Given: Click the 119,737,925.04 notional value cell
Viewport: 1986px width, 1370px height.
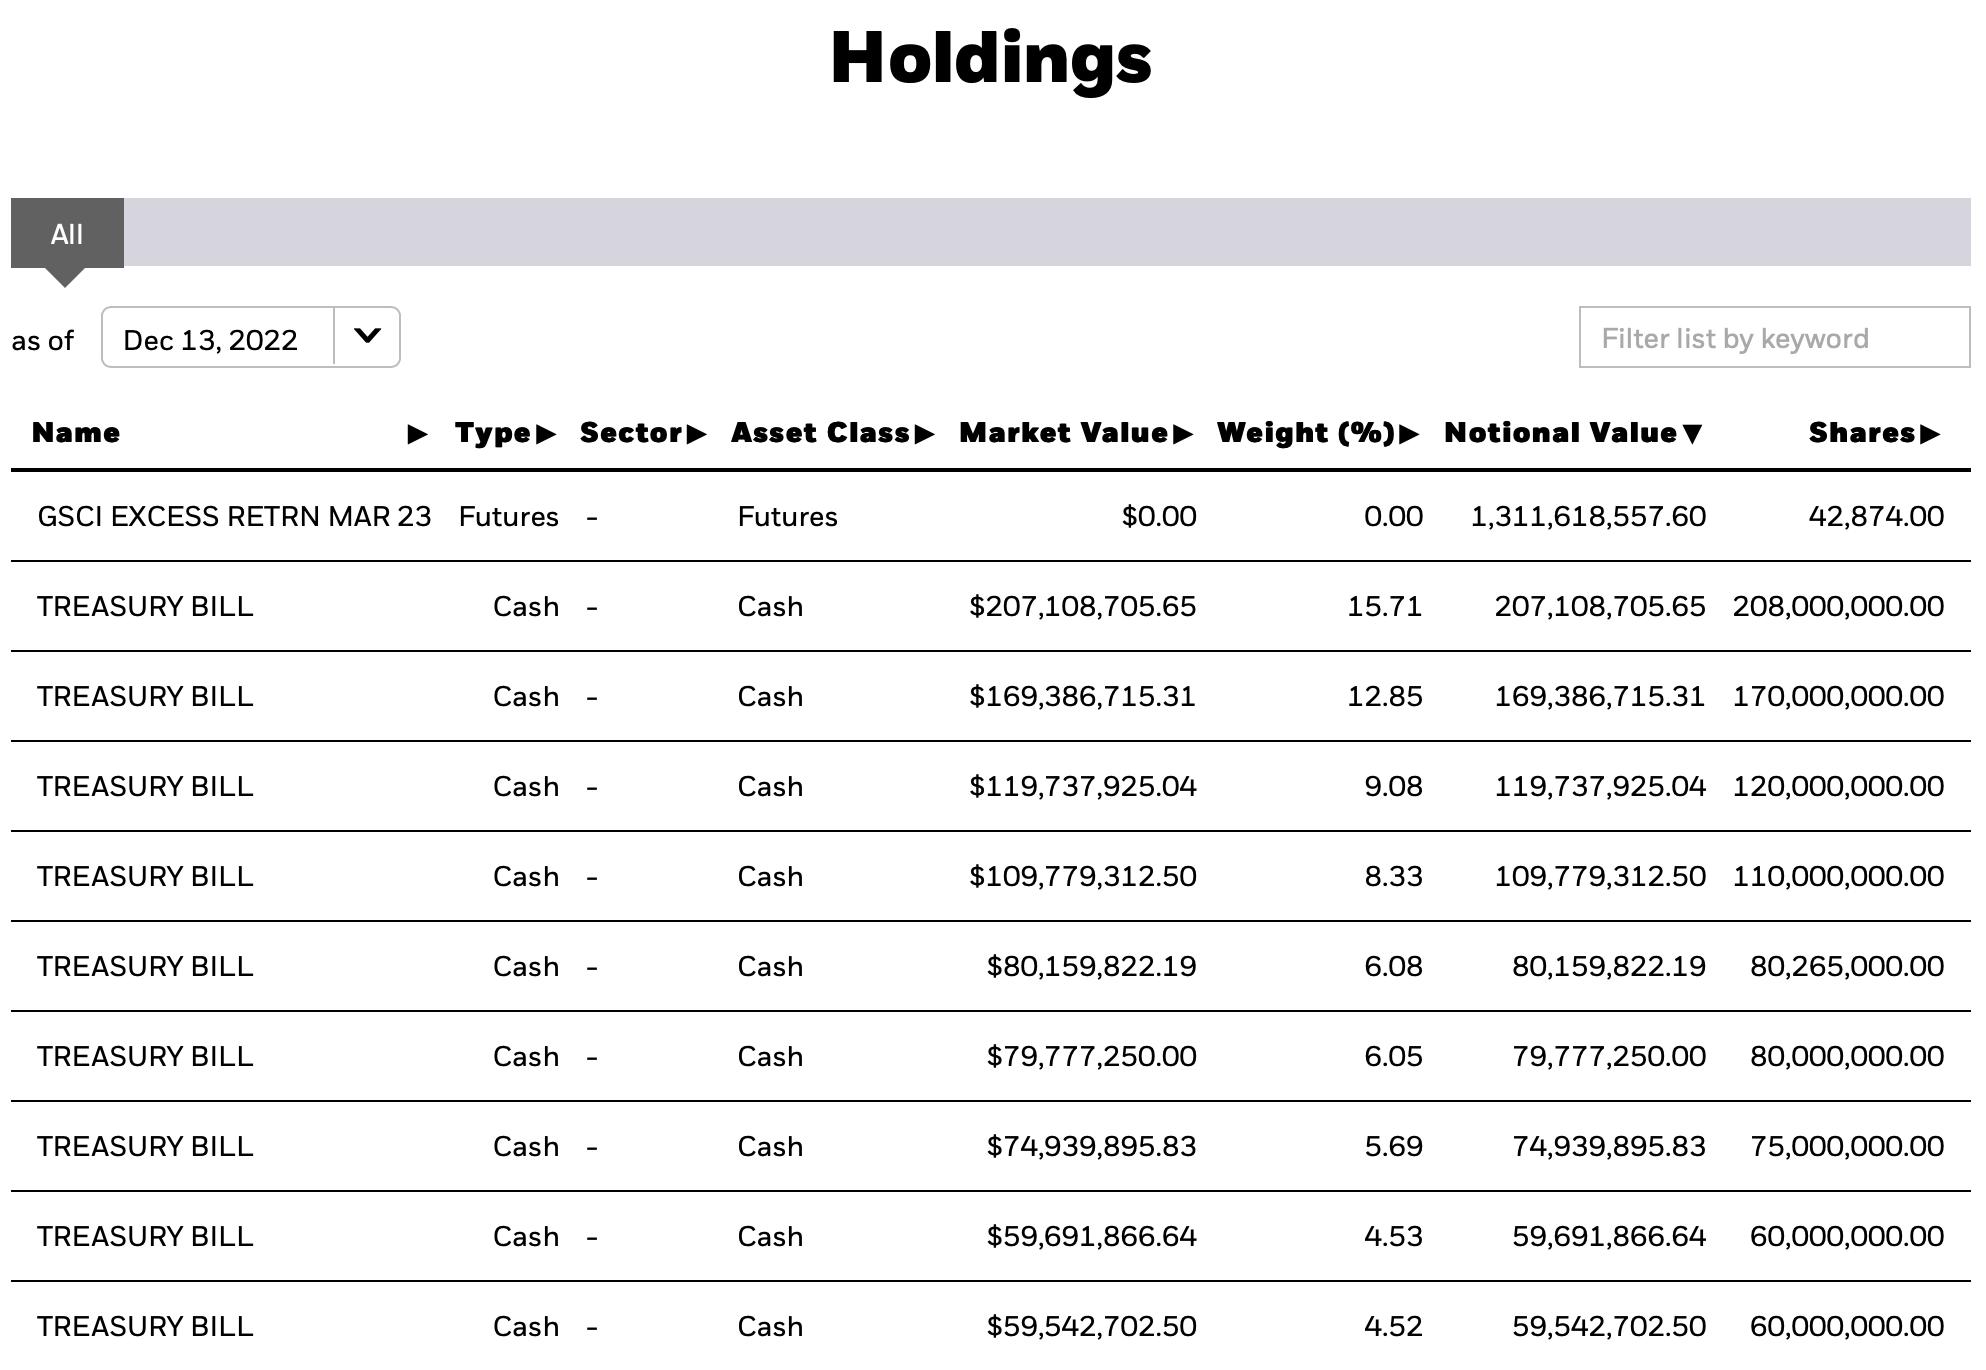Looking at the screenshot, I should 1600,786.
